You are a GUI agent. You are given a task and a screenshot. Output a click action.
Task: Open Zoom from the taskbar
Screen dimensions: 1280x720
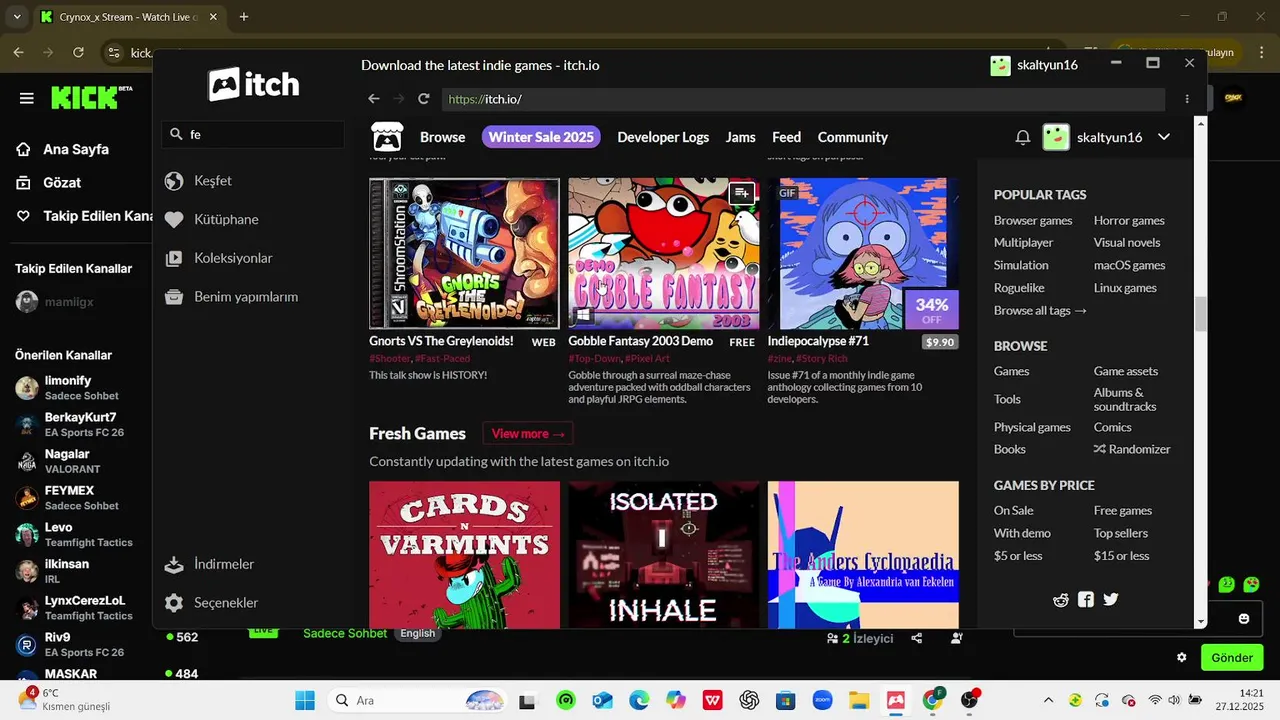point(822,700)
